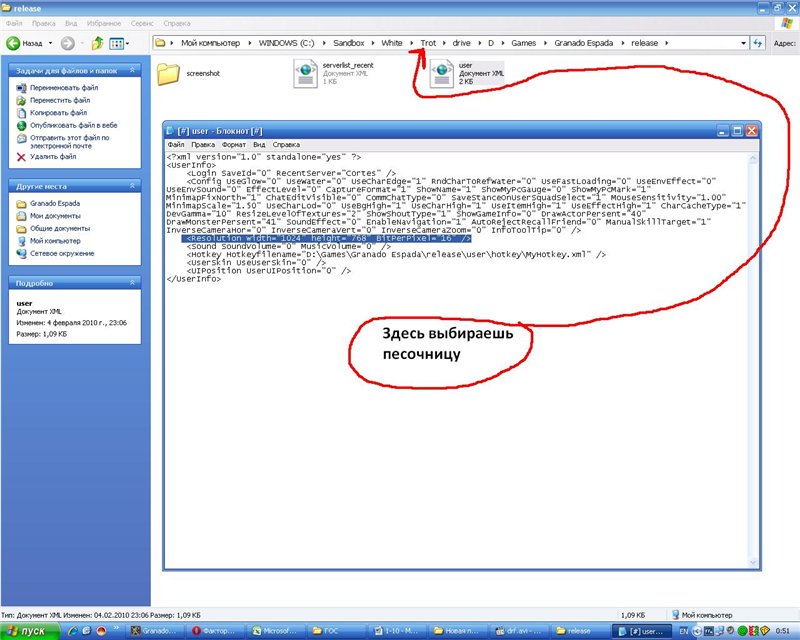Open Notepad's Вид menu
Image resolution: width=800 pixels, height=640 pixels.
coord(259,144)
